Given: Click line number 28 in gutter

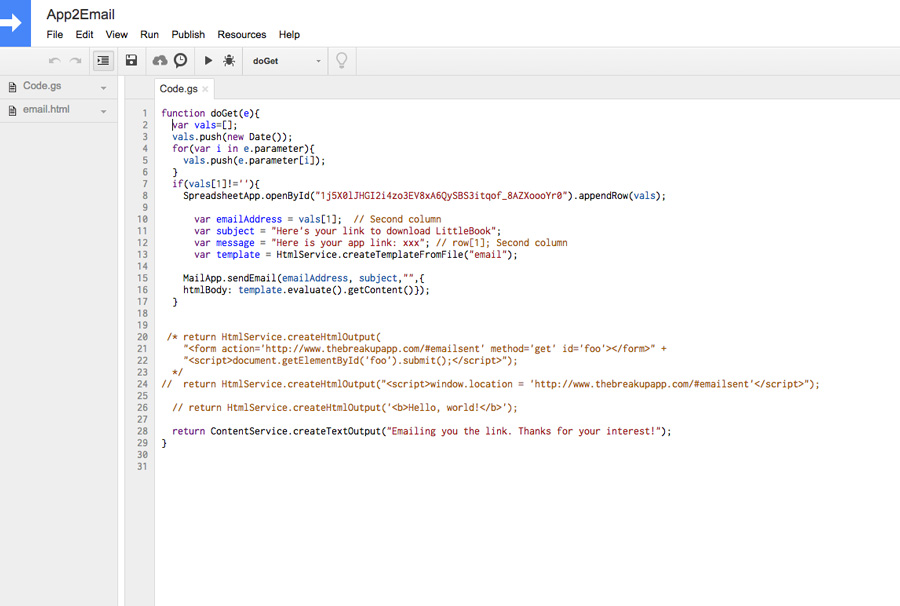Looking at the screenshot, I should coord(142,431).
